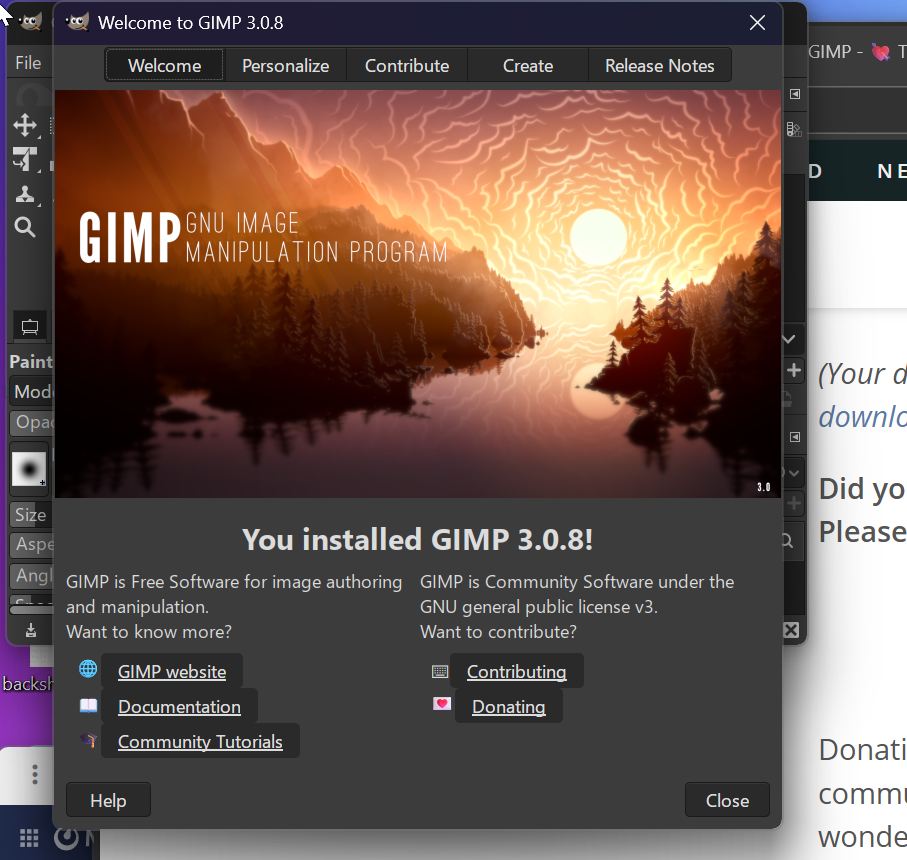The height and width of the screenshot is (860, 907).
Task: Switch to the Welcome tab
Action: [165, 65]
